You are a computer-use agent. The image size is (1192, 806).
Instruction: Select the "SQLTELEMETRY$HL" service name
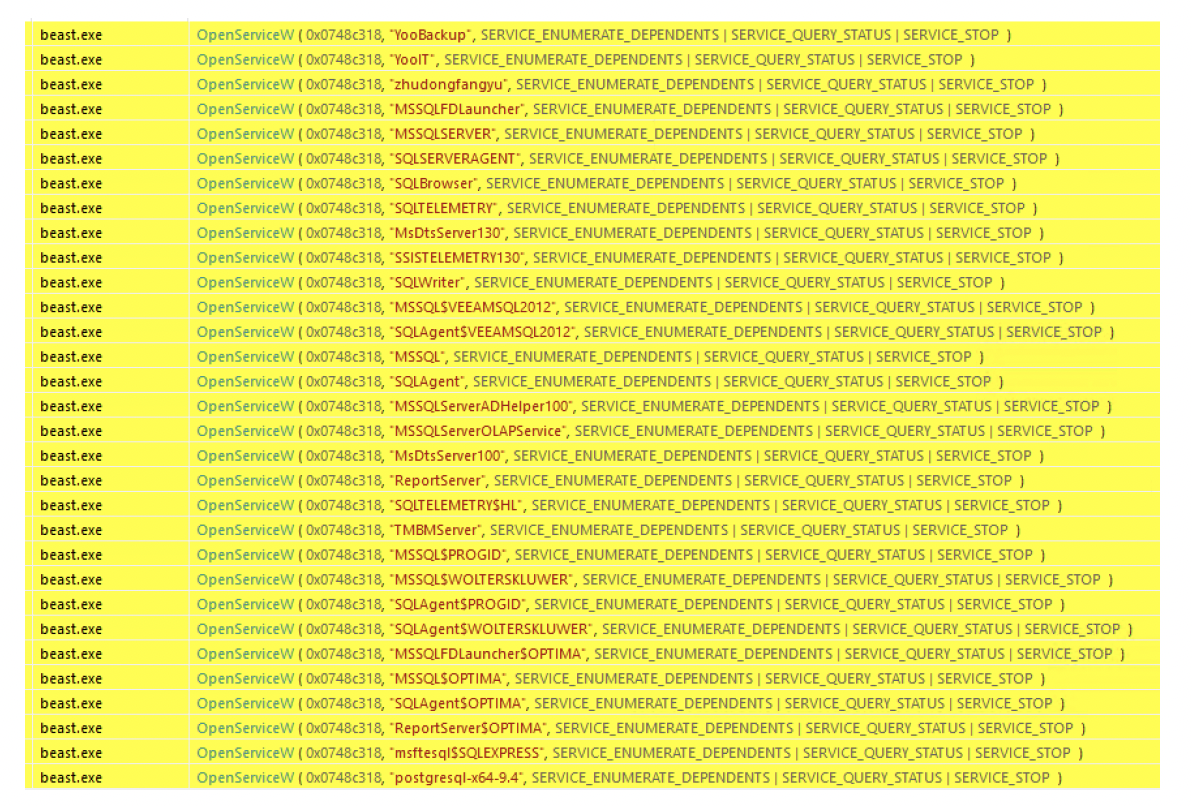pyautogui.click(x=456, y=506)
